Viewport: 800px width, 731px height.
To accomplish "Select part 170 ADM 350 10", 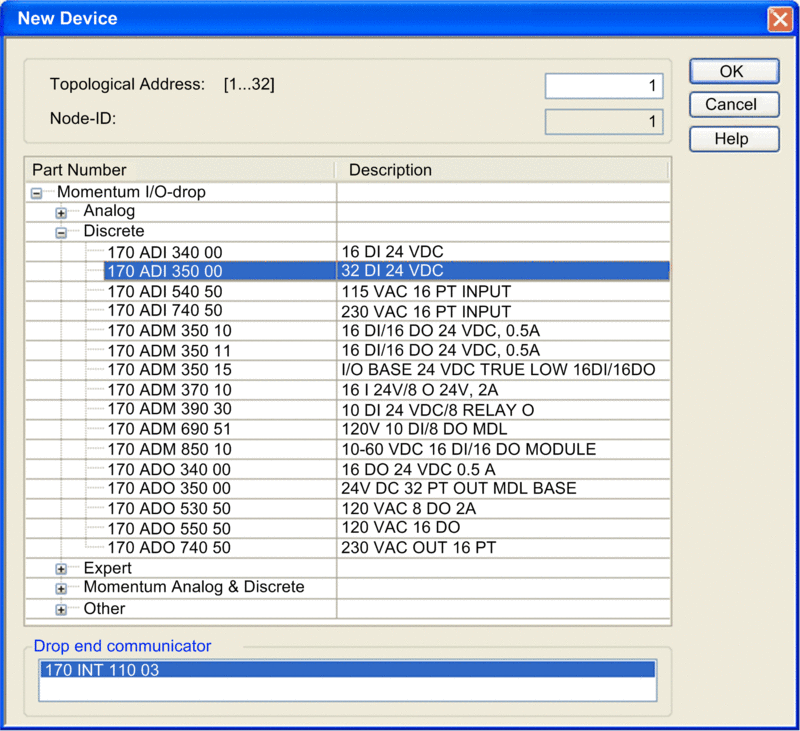I will 169,331.
